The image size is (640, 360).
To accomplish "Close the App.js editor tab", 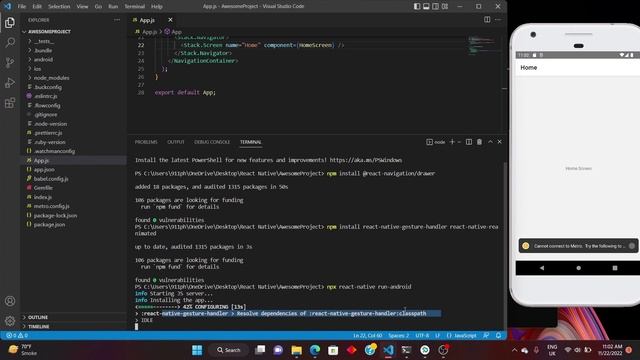I will 170,20.
